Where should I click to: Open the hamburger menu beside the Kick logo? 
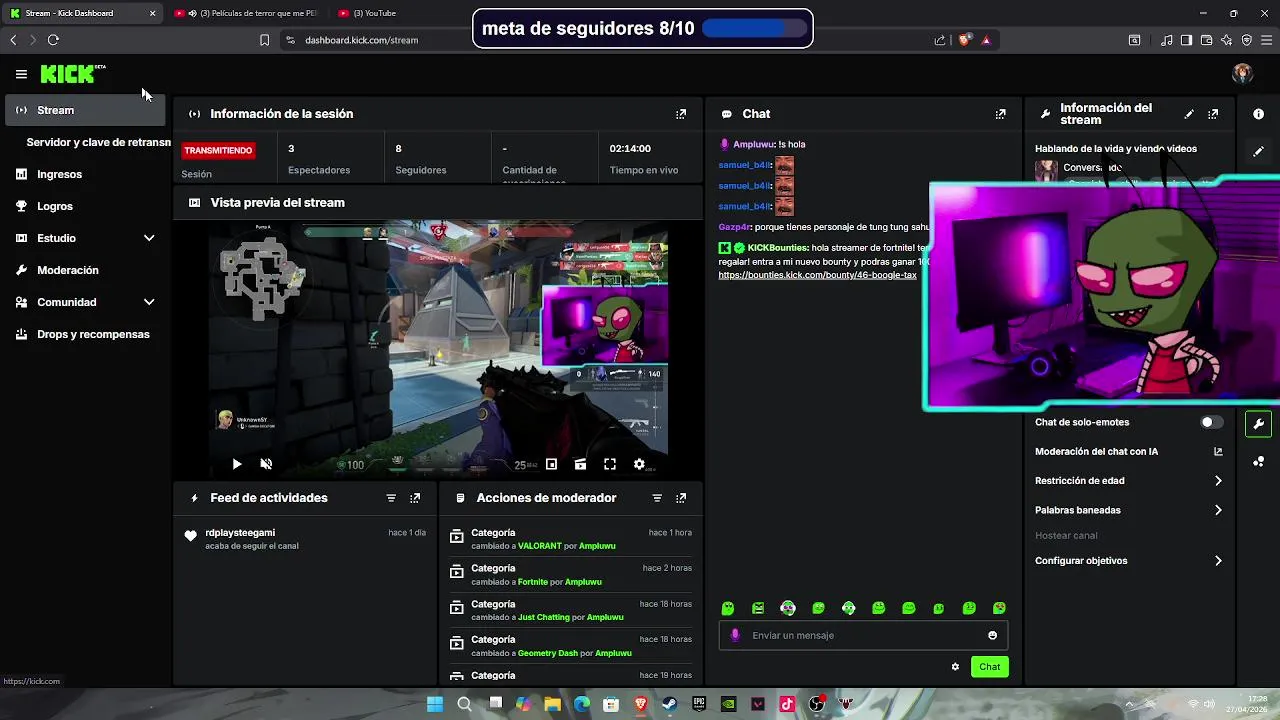coord(21,74)
